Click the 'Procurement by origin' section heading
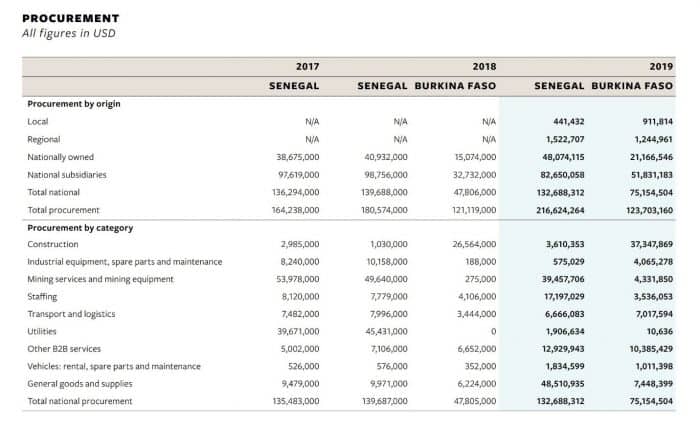 75,104
